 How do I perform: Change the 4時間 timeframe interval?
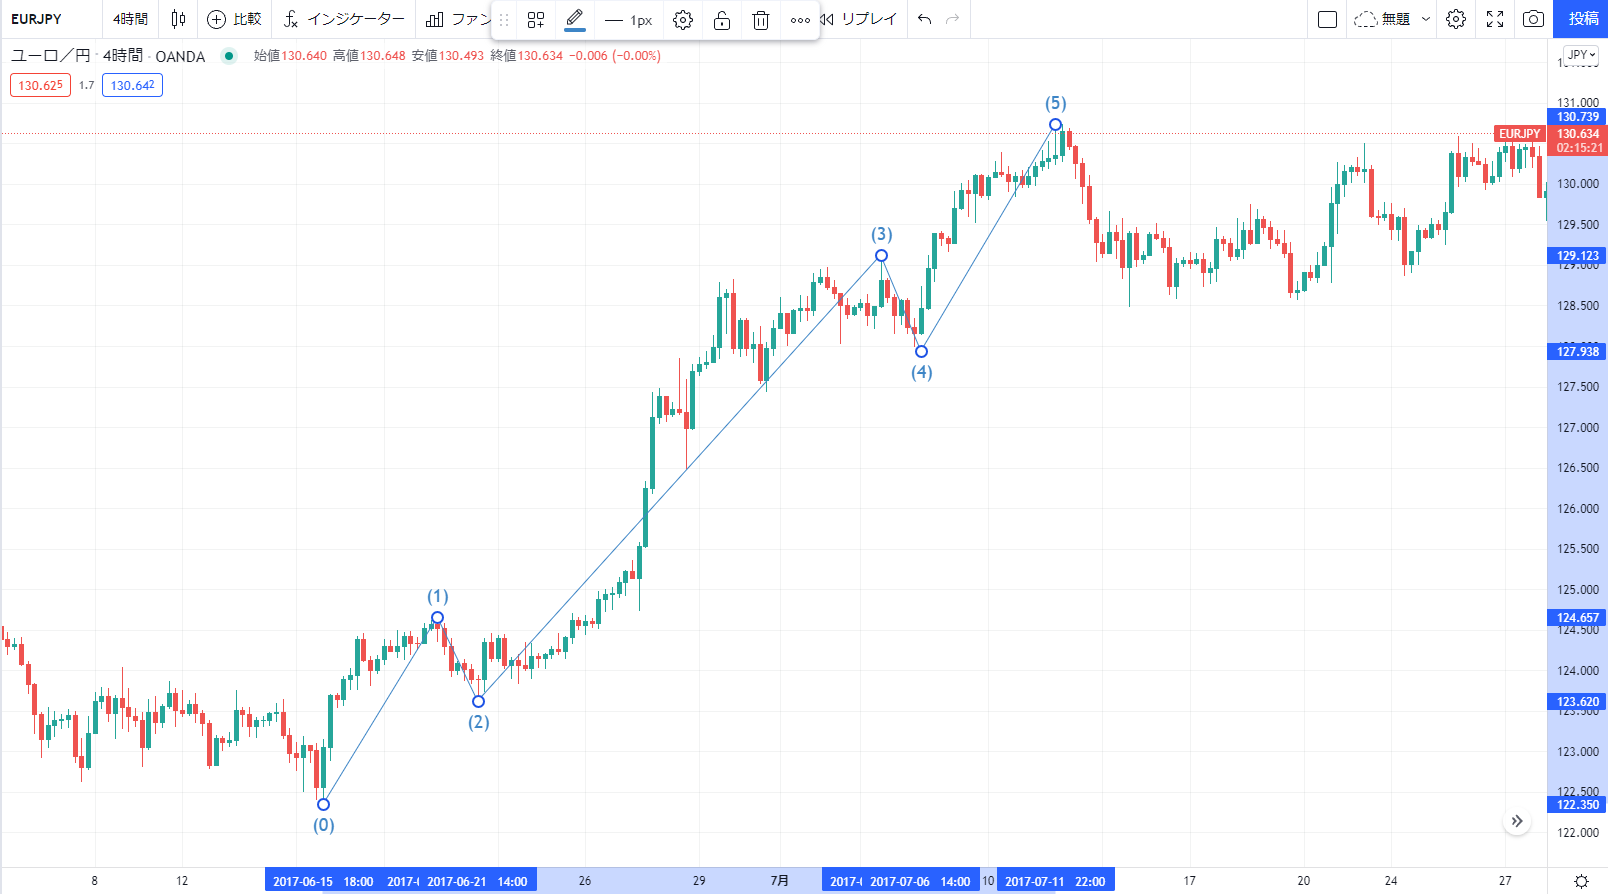click(x=130, y=19)
